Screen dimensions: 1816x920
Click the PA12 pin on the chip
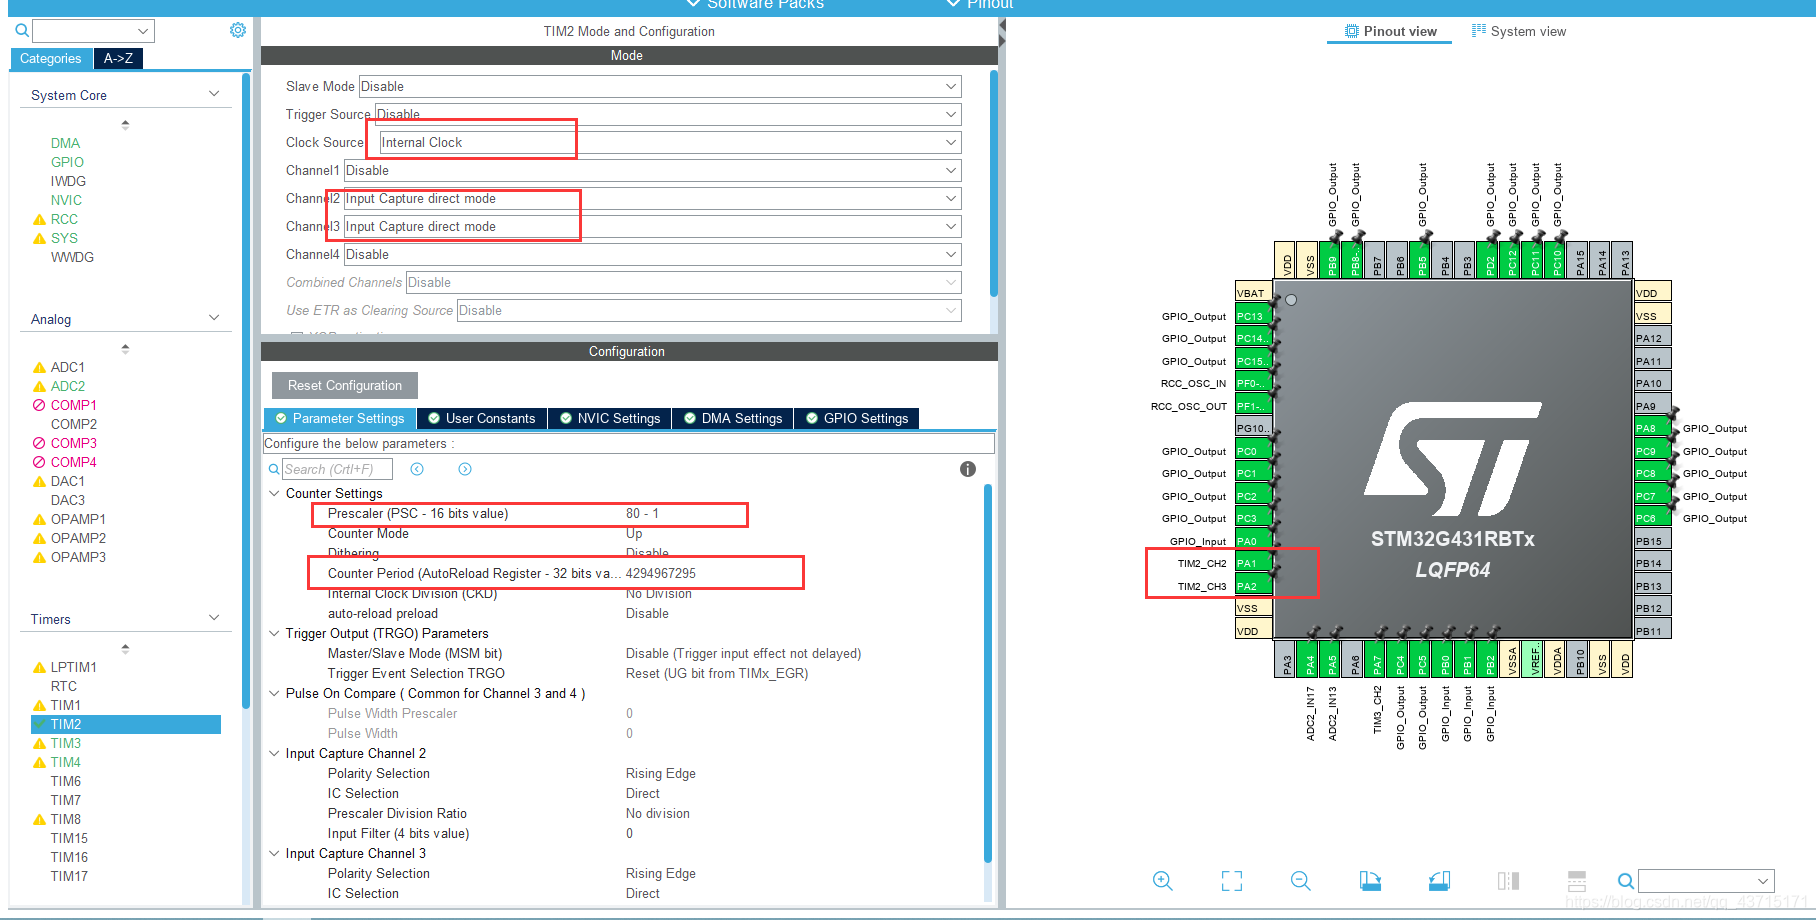coord(1653,338)
